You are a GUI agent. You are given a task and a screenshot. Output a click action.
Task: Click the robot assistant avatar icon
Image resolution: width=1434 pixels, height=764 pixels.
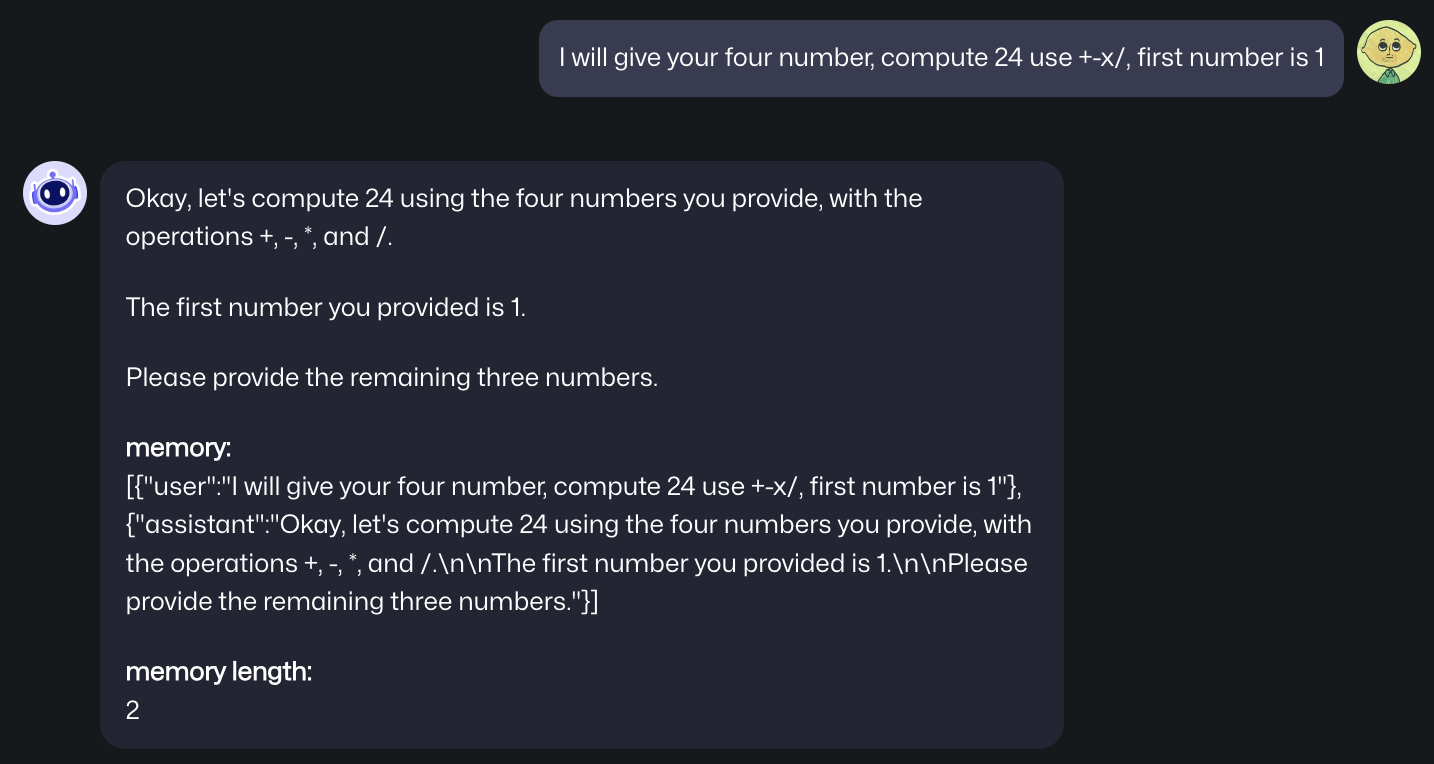[55, 193]
